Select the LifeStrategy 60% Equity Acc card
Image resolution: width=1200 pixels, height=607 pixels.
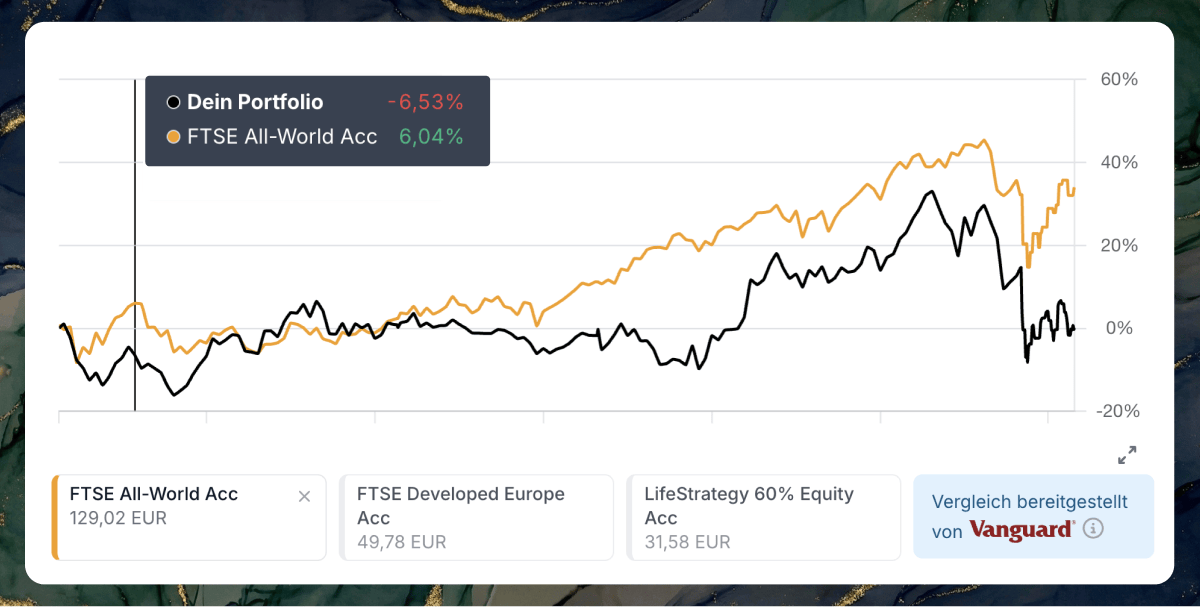point(763,517)
